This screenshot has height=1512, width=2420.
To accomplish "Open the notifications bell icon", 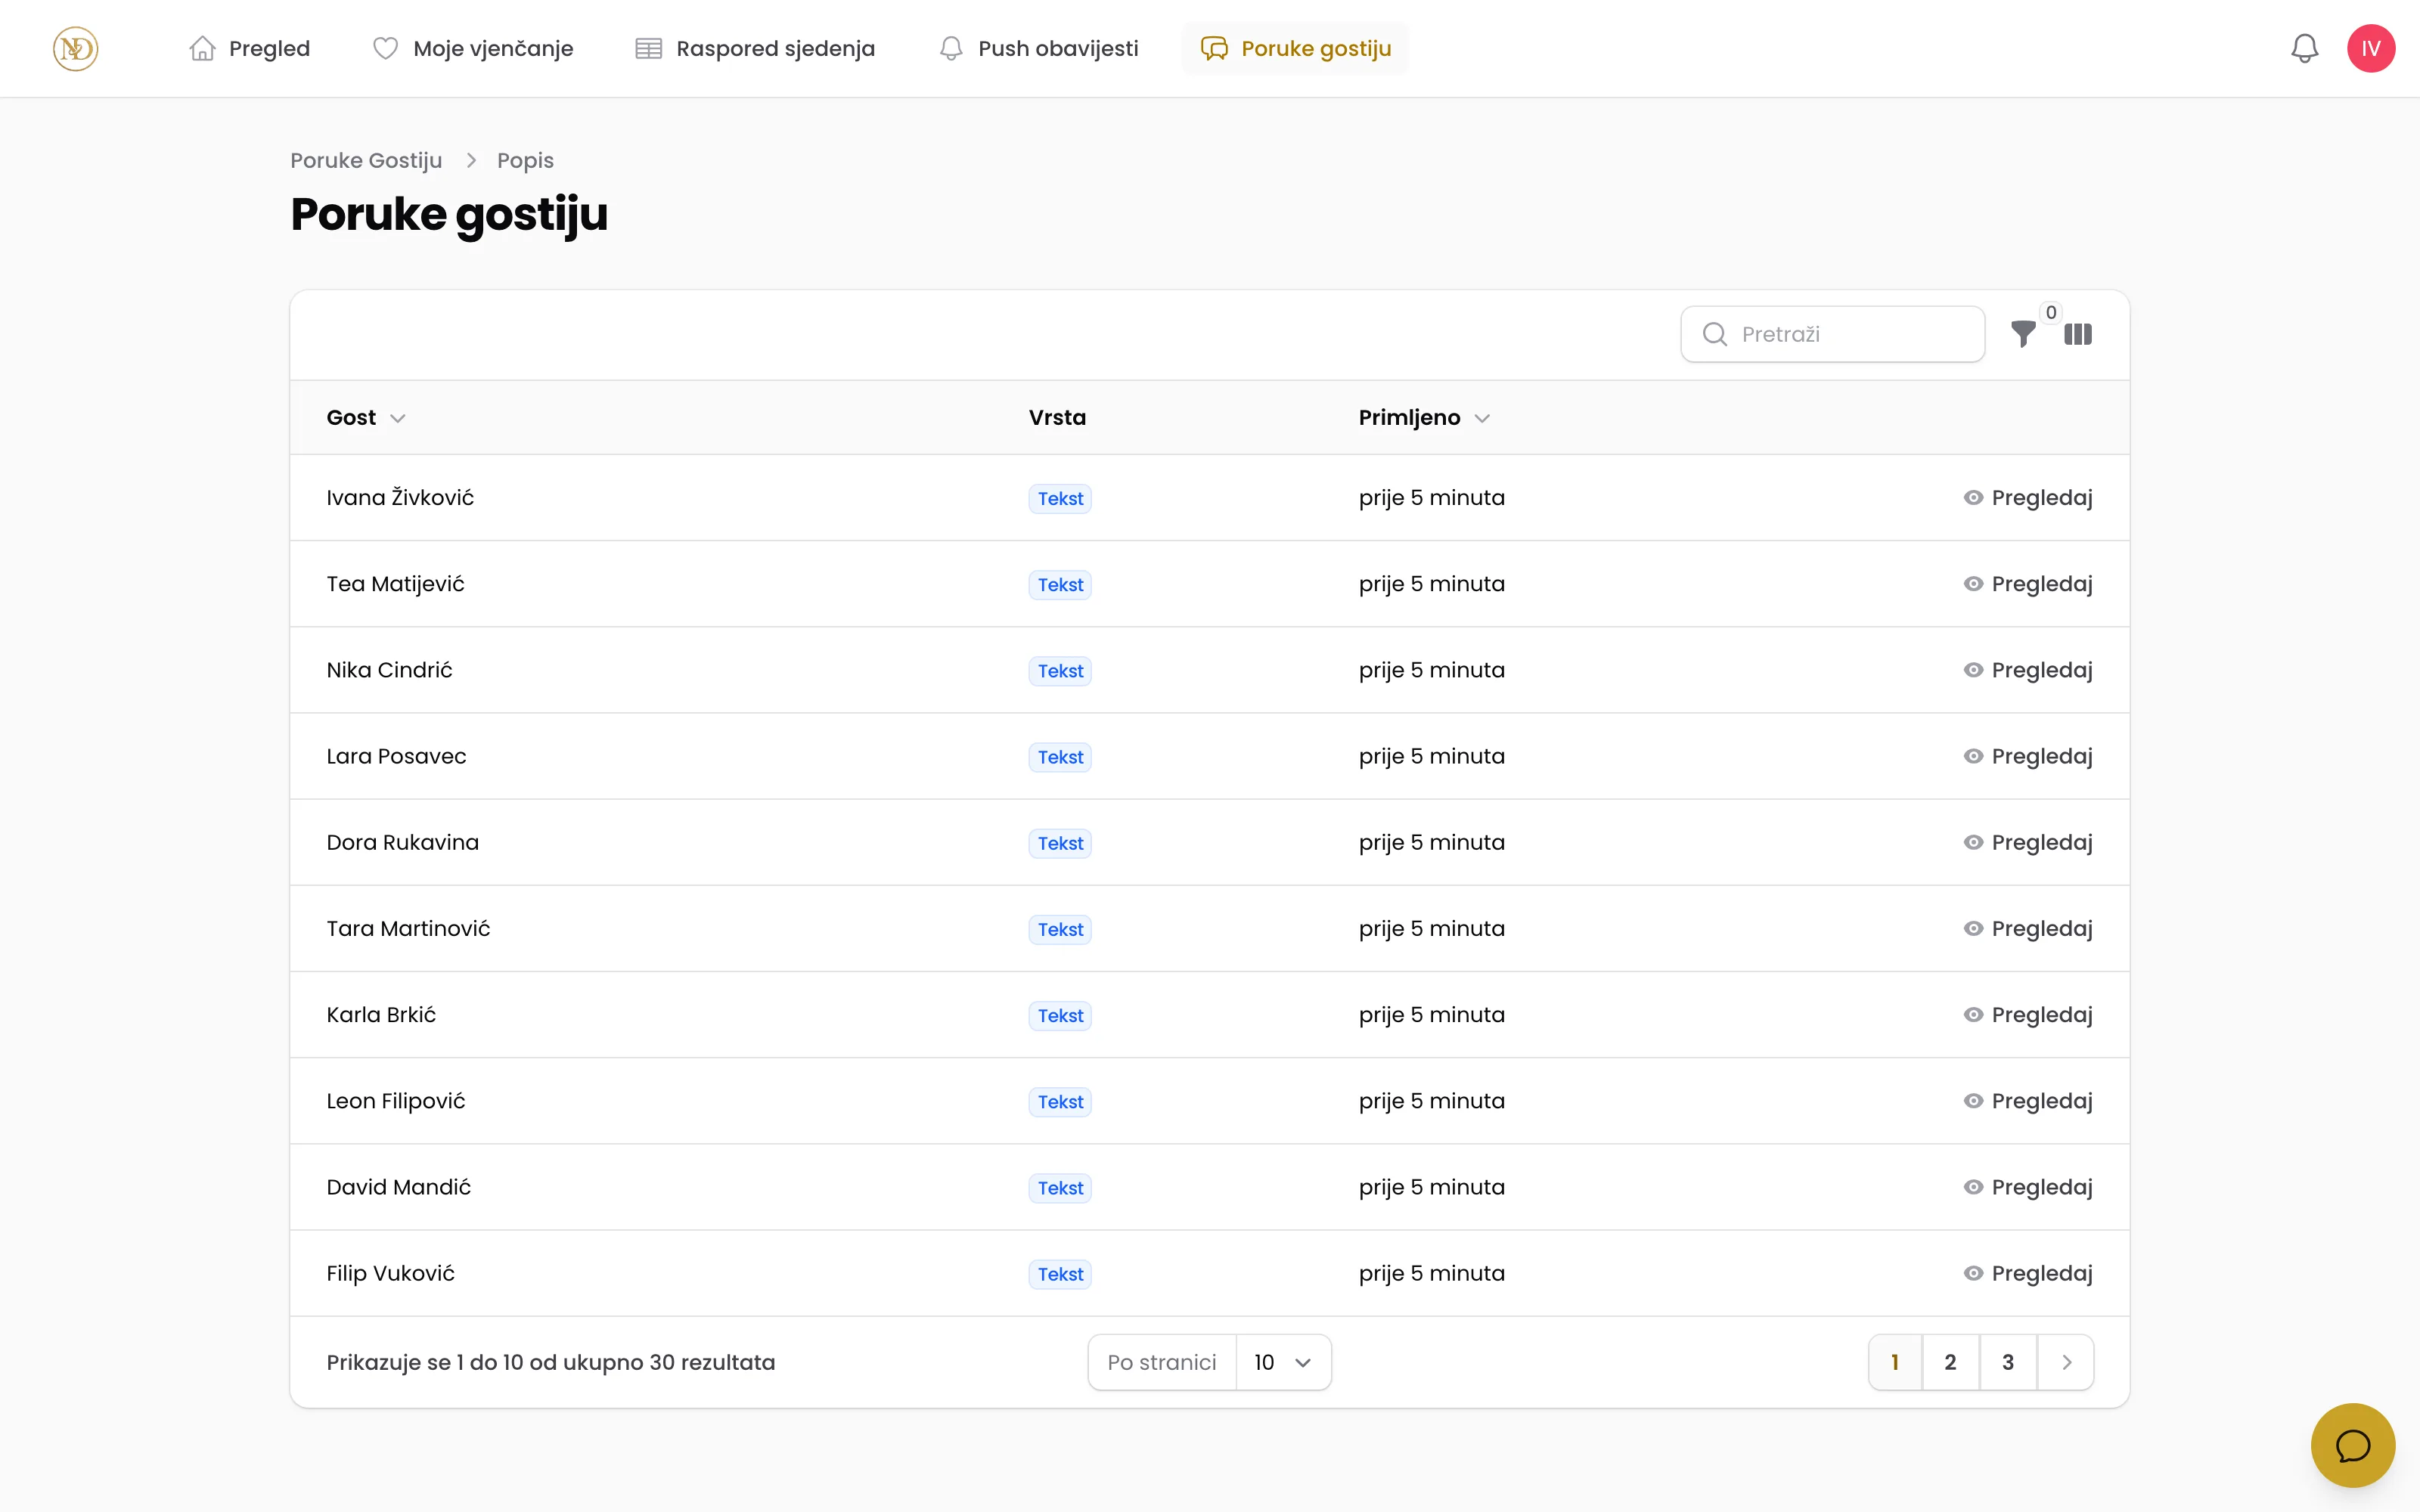I will coord(2304,48).
